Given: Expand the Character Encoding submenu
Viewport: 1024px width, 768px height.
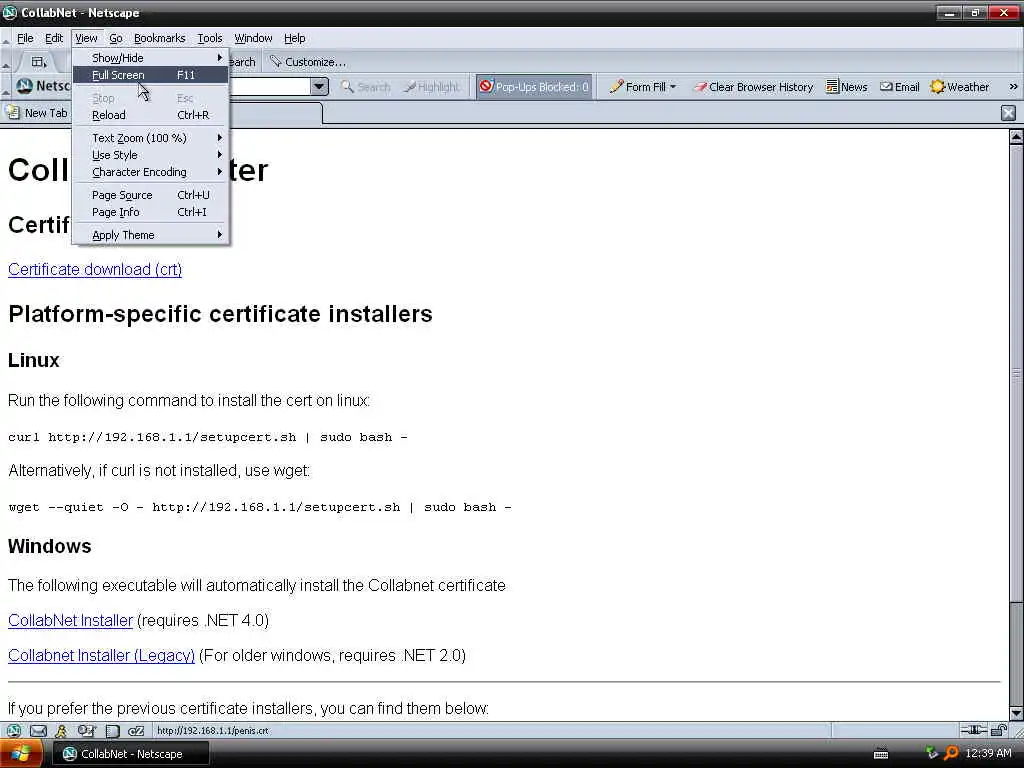Looking at the screenshot, I should click(150, 172).
